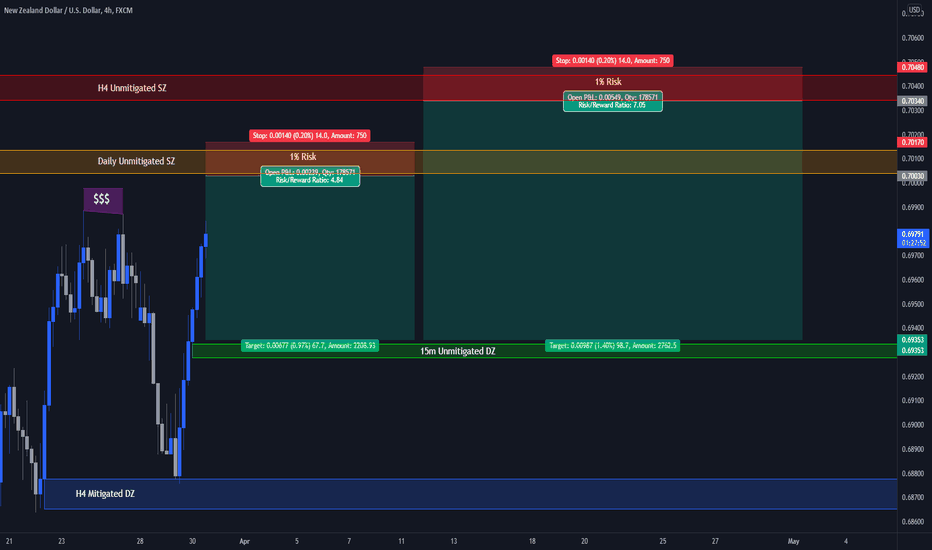The height and width of the screenshot is (550, 932).
Task: Click the gray price tag 0.70030 on the axis
Action: (x=912, y=176)
